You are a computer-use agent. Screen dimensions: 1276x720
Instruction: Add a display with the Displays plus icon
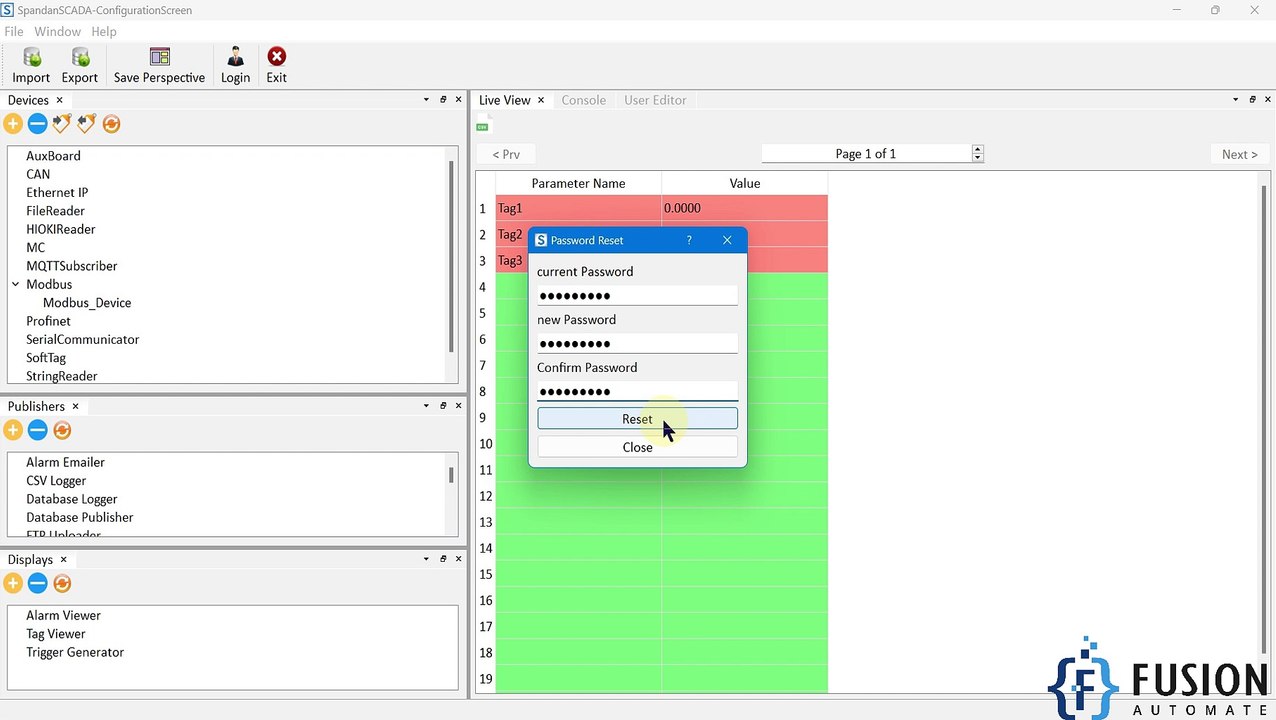(13, 583)
